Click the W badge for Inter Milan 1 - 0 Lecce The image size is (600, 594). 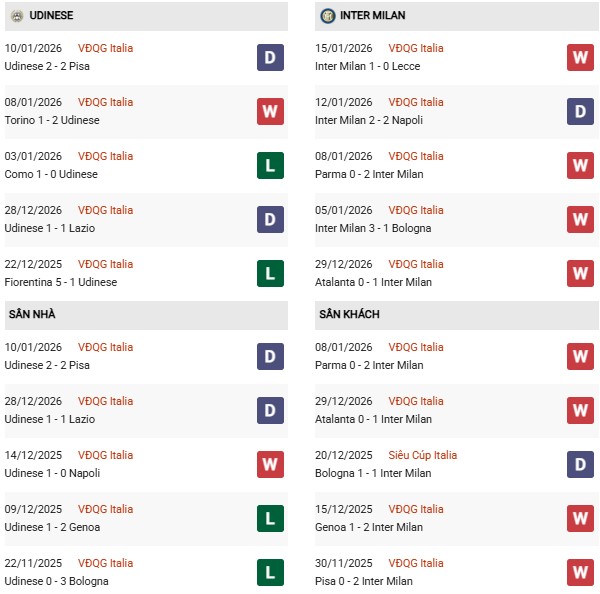click(x=580, y=57)
